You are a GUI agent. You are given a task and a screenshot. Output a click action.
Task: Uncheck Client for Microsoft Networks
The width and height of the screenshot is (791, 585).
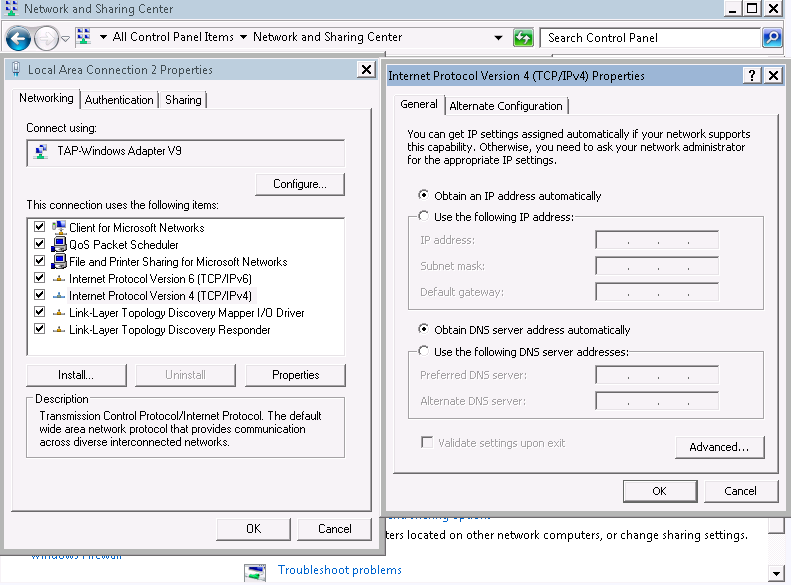pos(39,227)
